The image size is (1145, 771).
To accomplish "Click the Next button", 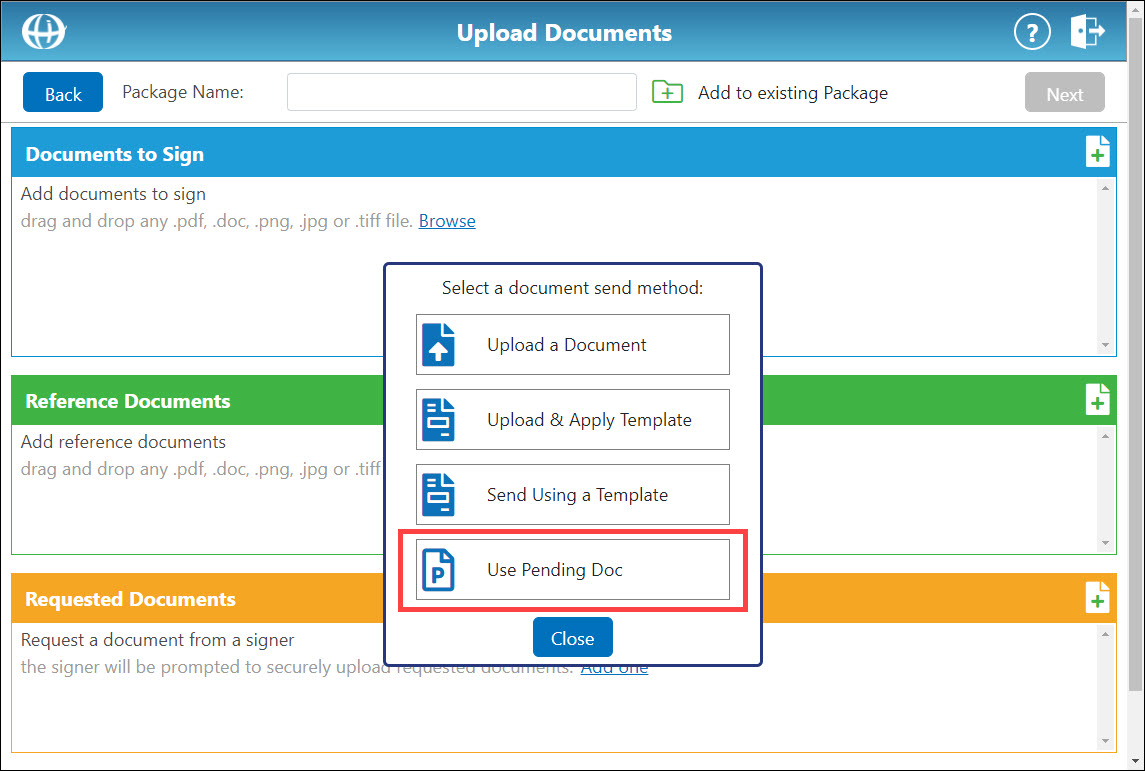I will click(1064, 92).
